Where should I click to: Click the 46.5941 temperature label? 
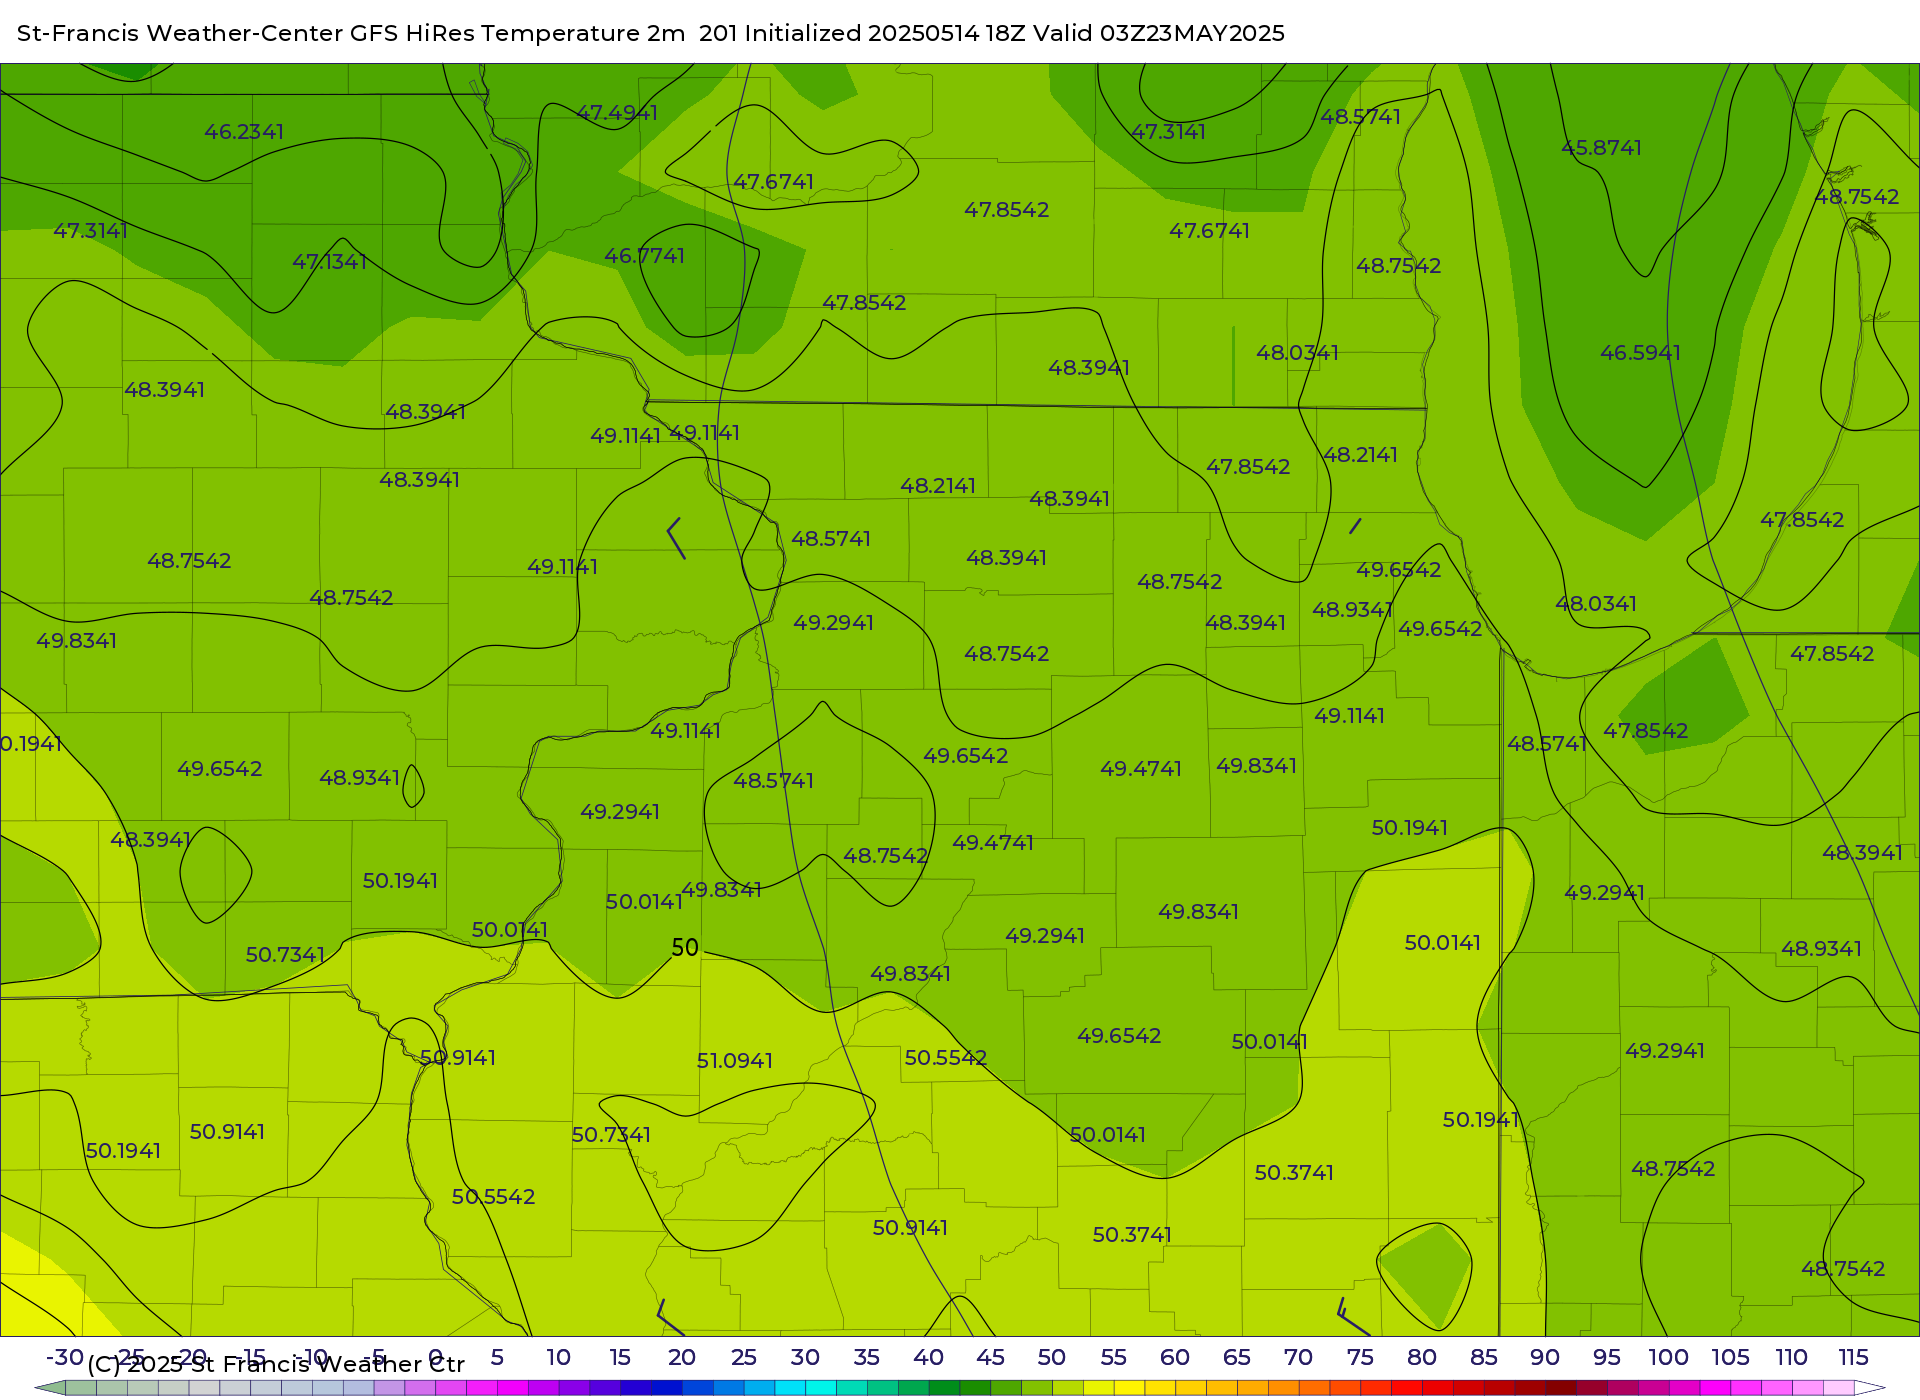(1640, 353)
